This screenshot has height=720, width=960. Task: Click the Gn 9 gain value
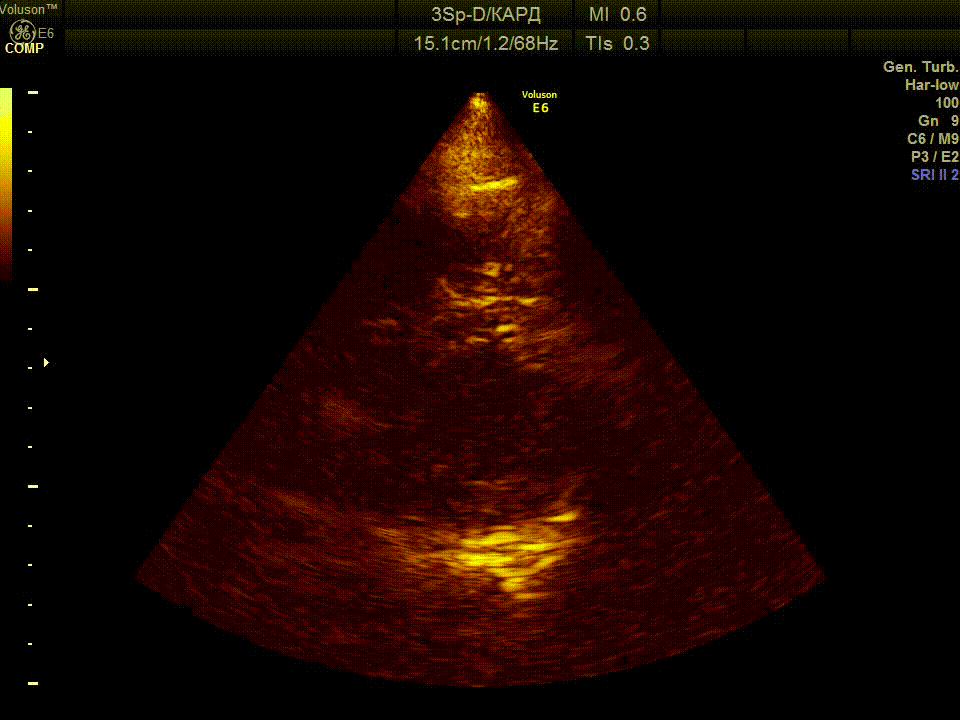(938, 121)
